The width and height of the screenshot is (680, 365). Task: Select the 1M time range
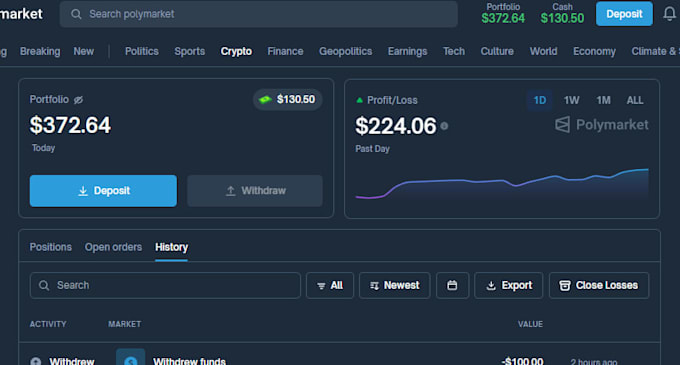pyautogui.click(x=603, y=101)
